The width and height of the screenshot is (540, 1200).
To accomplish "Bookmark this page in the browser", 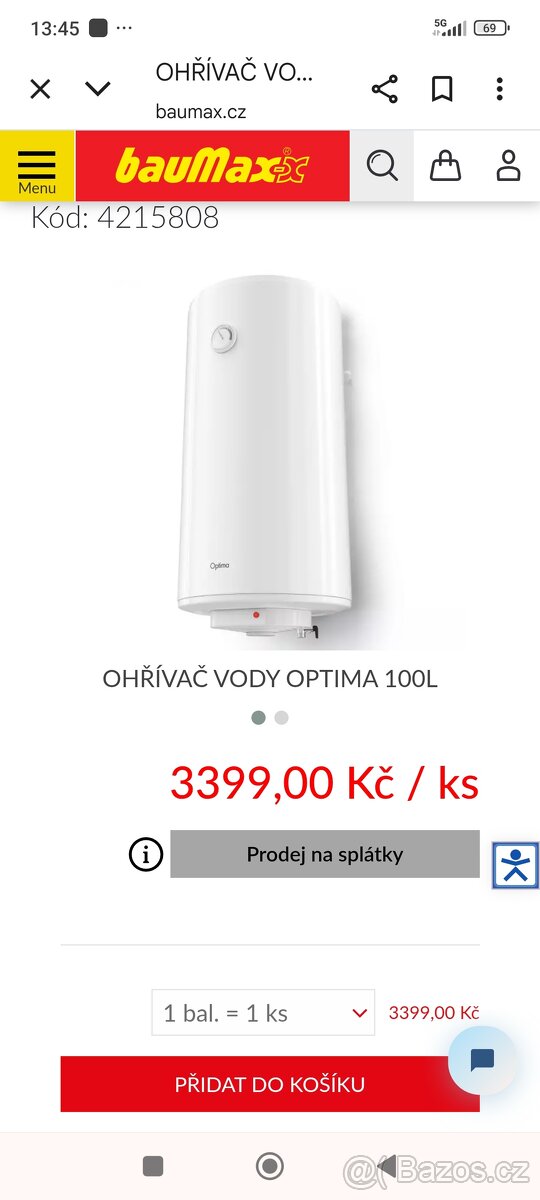I will [x=442, y=89].
